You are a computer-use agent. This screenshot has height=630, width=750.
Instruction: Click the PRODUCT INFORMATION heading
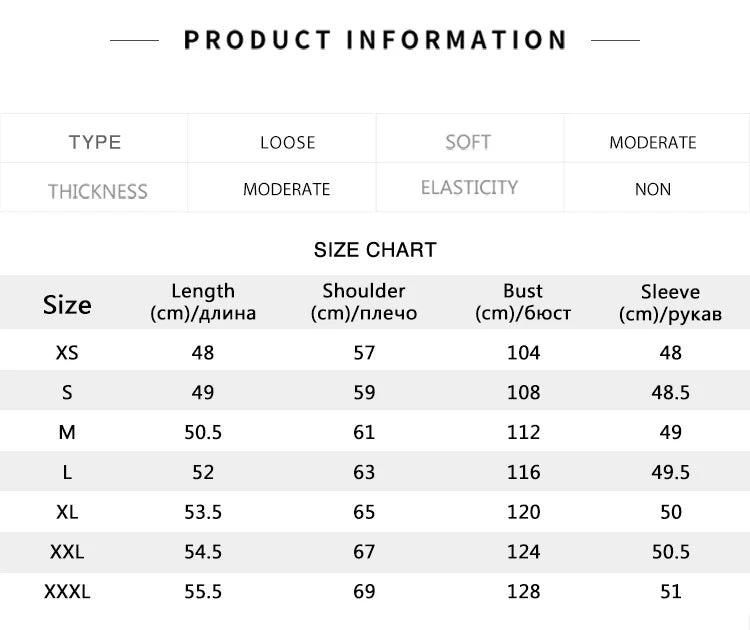[375, 40]
